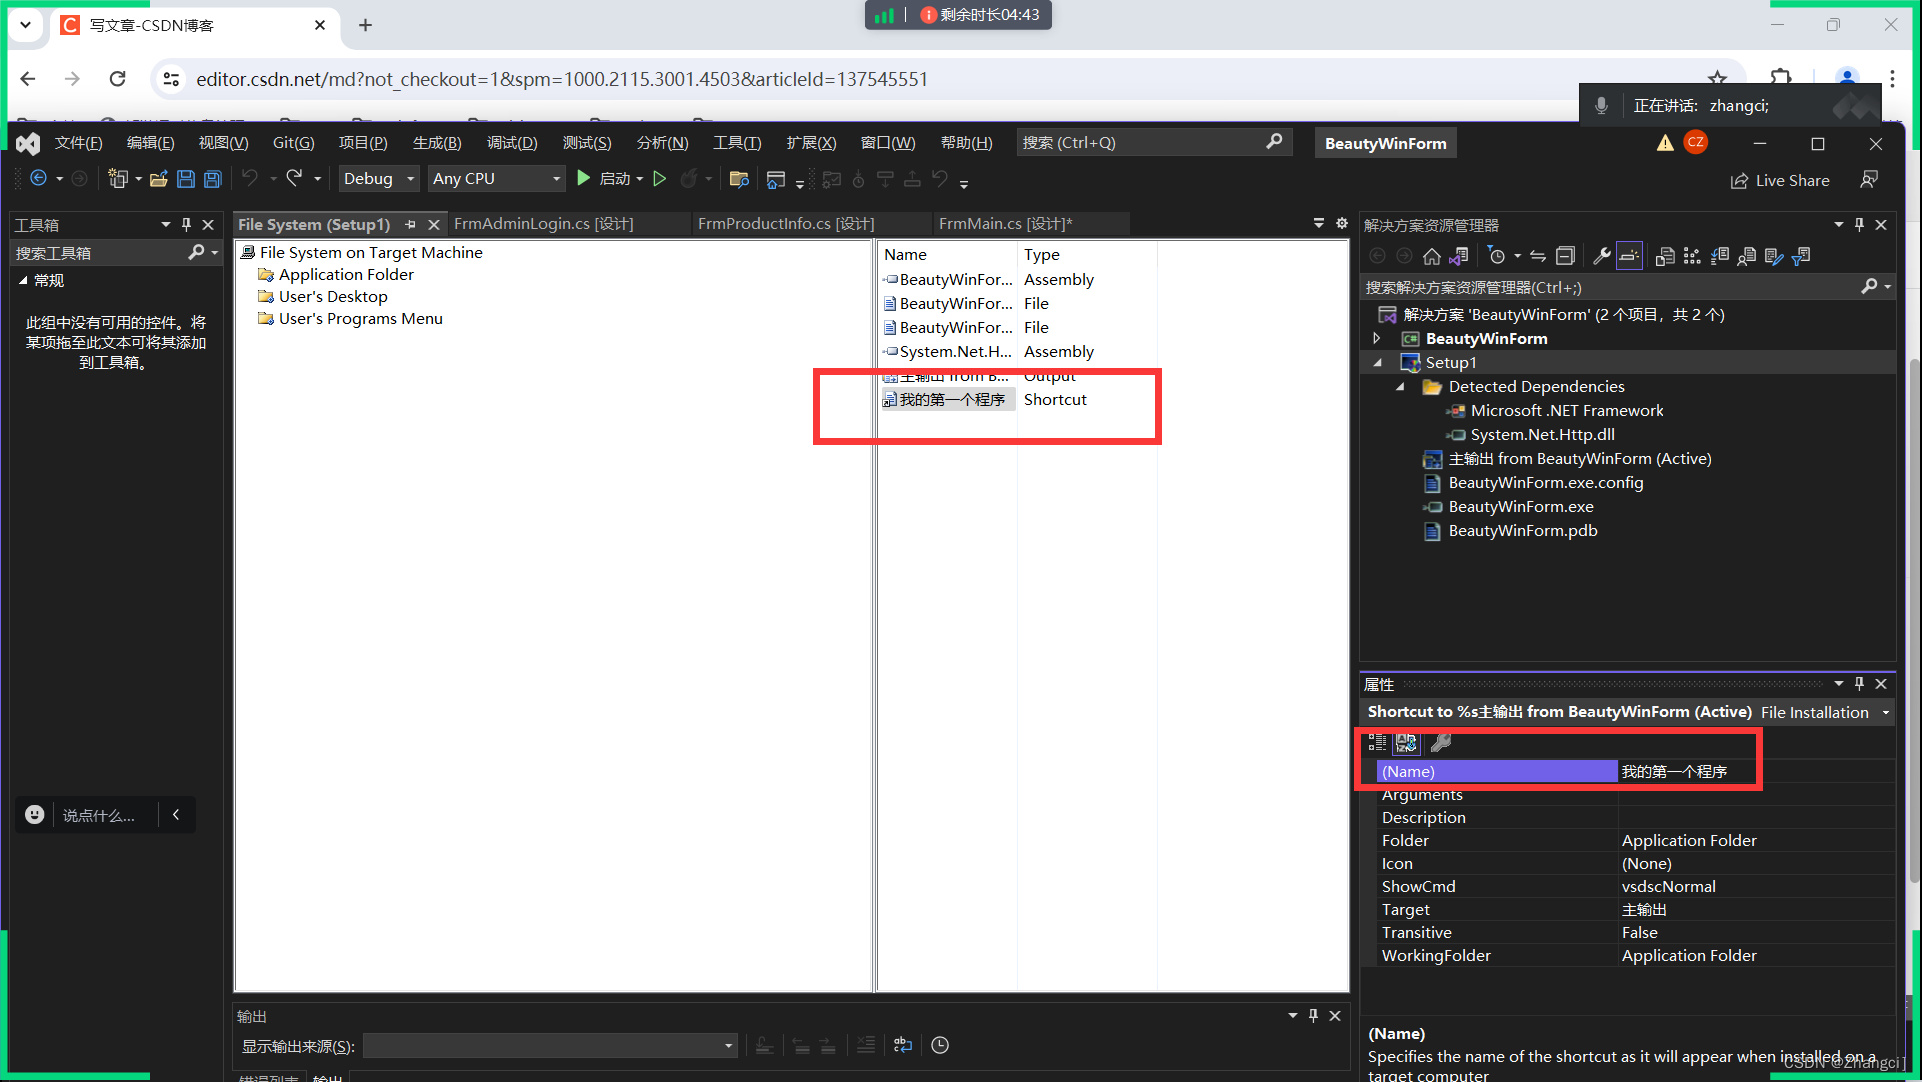Select Application Folder in the file system tree
1922x1082 pixels.
pyautogui.click(x=346, y=274)
